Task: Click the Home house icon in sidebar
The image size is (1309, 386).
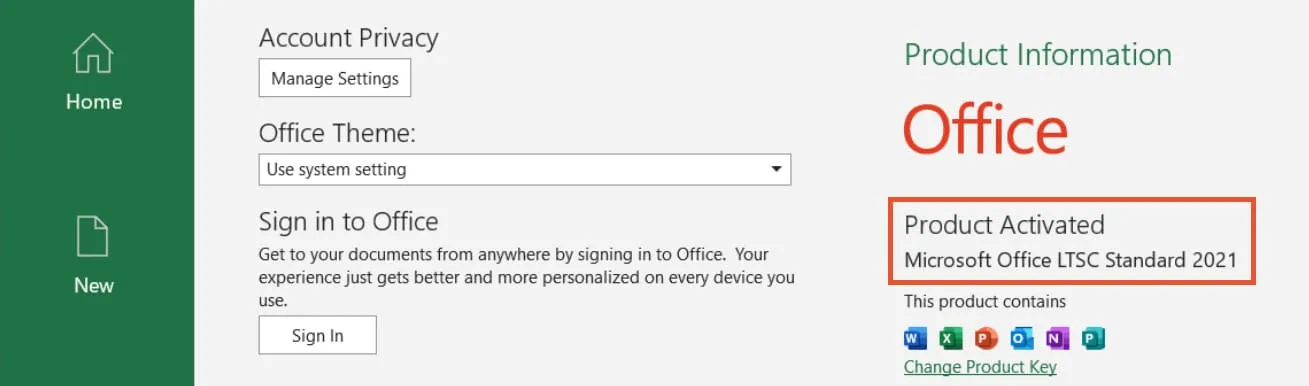Action: coord(93,52)
